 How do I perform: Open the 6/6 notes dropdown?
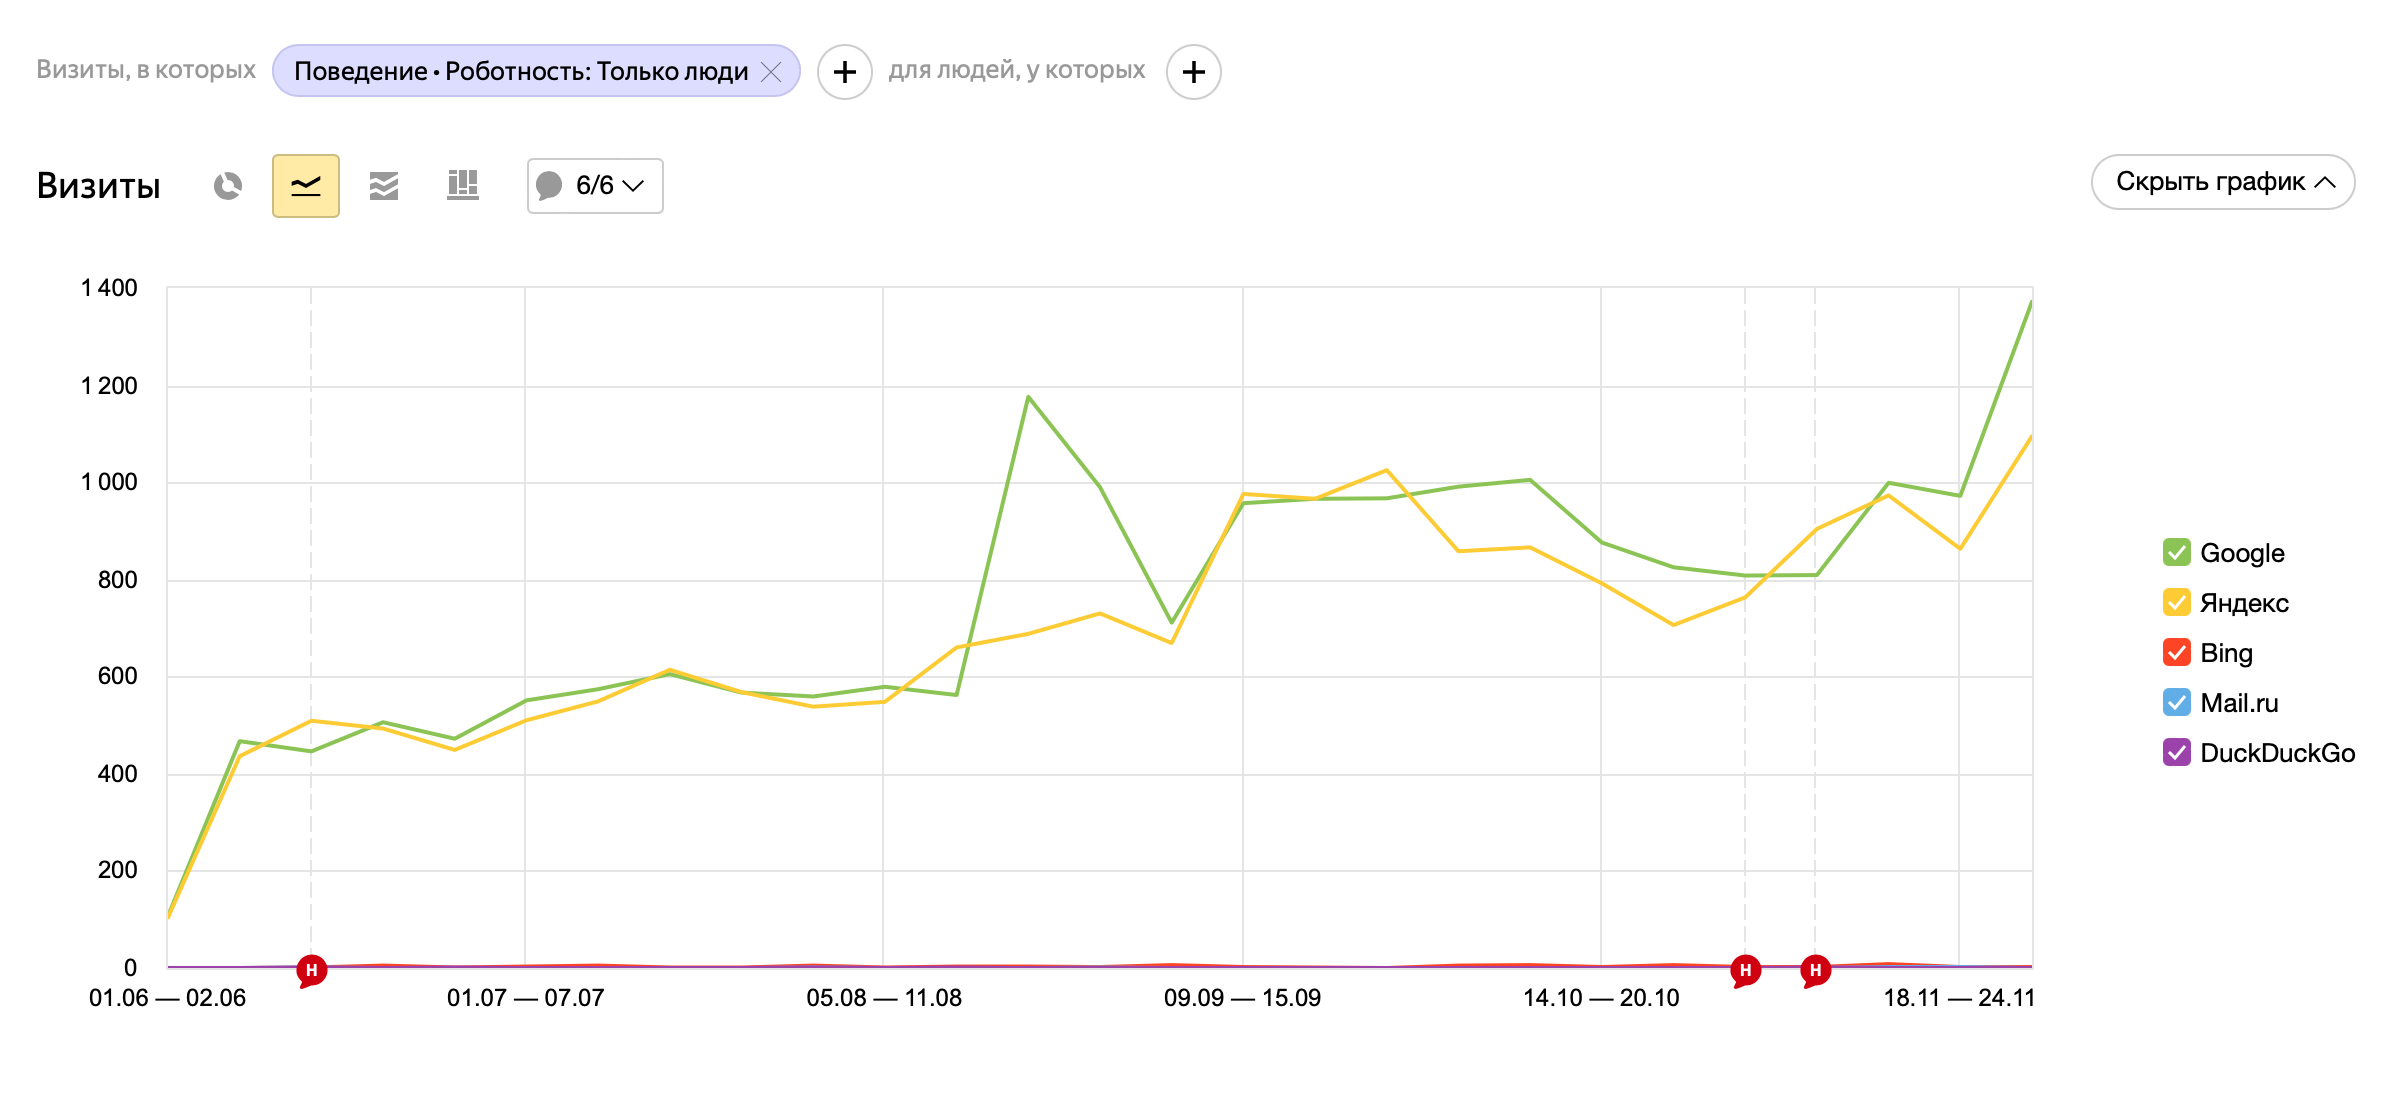click(x=595, y=186)
